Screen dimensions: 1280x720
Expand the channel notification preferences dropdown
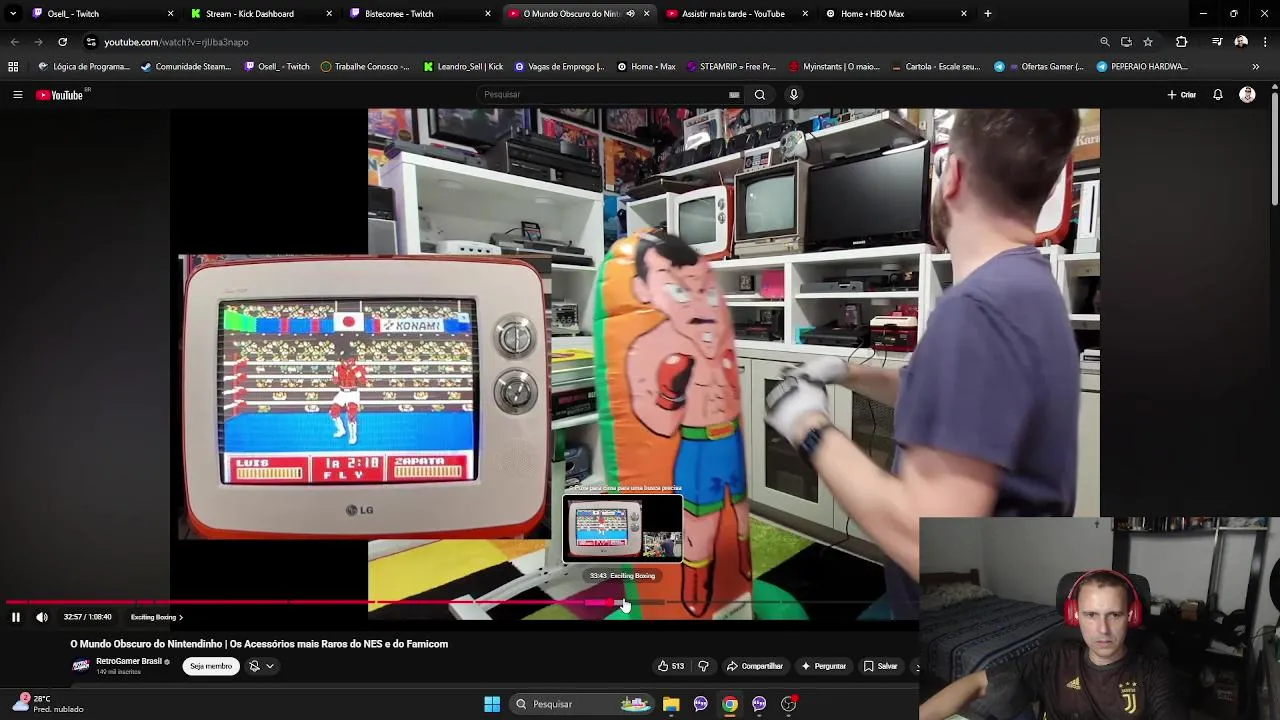261,666
